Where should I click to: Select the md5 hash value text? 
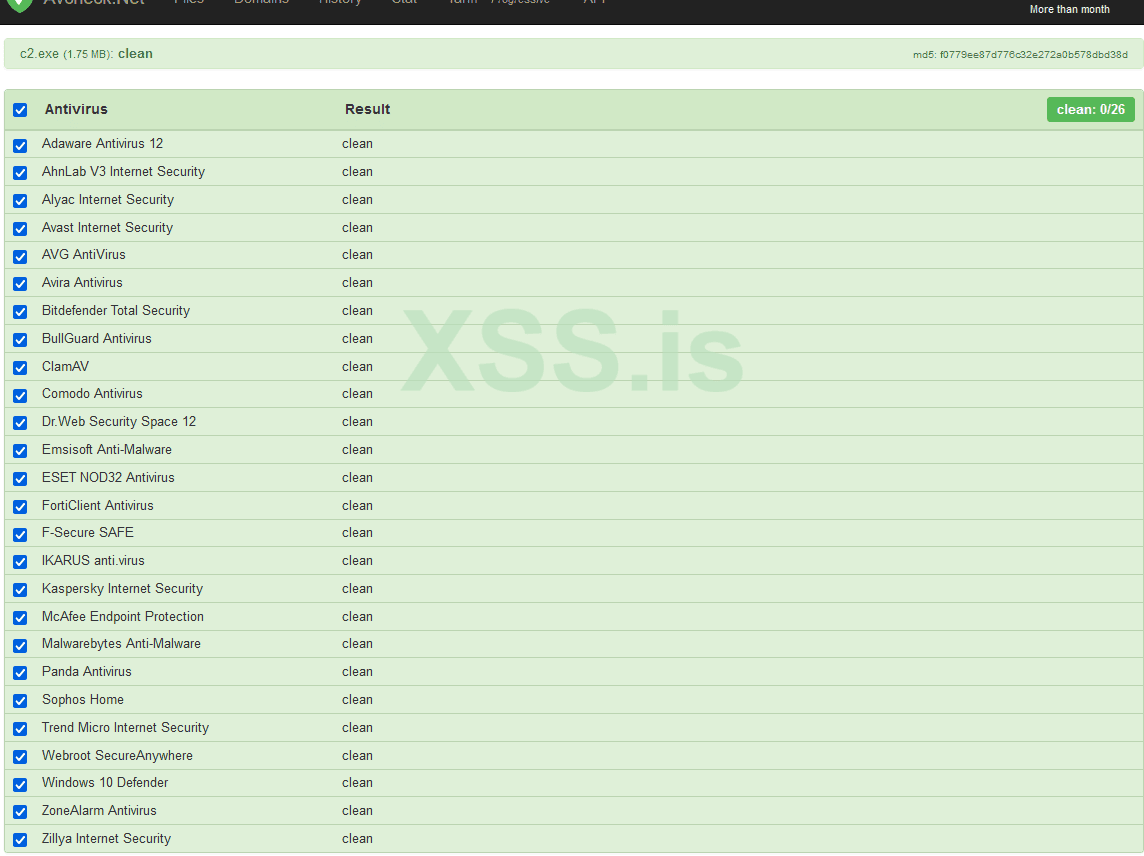click(x=1033, y=55)
